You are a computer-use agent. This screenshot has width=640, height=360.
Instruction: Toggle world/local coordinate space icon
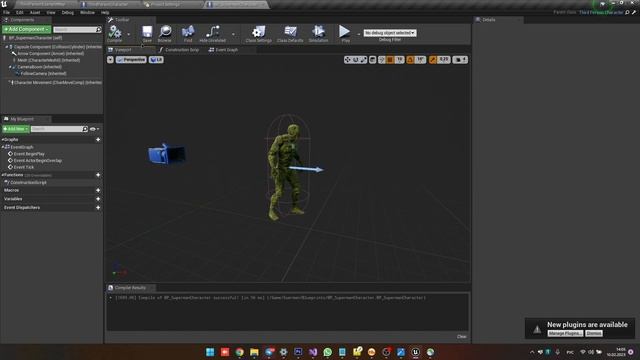pos(373,60)
